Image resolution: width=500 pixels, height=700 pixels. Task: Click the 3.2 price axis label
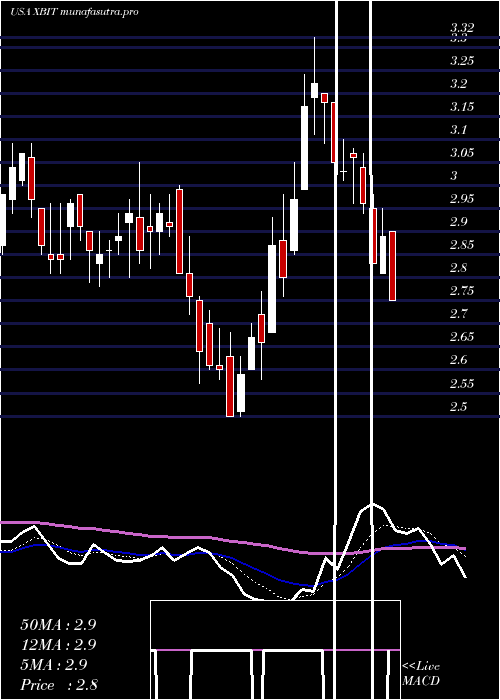[458, 84]
